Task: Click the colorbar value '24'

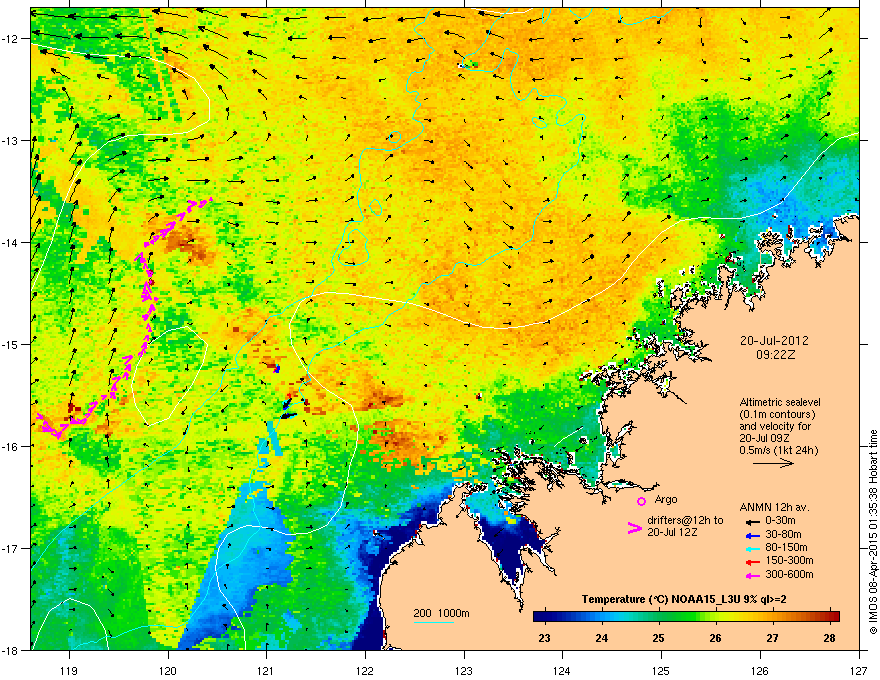Action: tap(601, 638)
